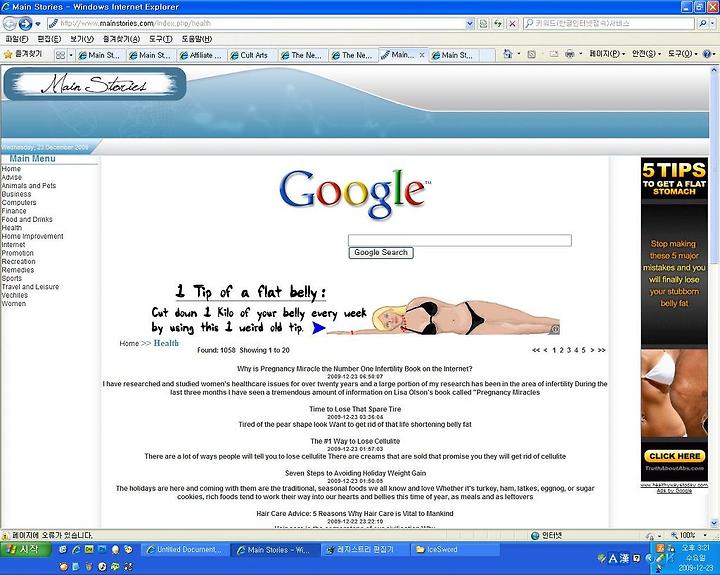Open the Food and Drinks category
The image size is (720, 575).
pos(27,220)
